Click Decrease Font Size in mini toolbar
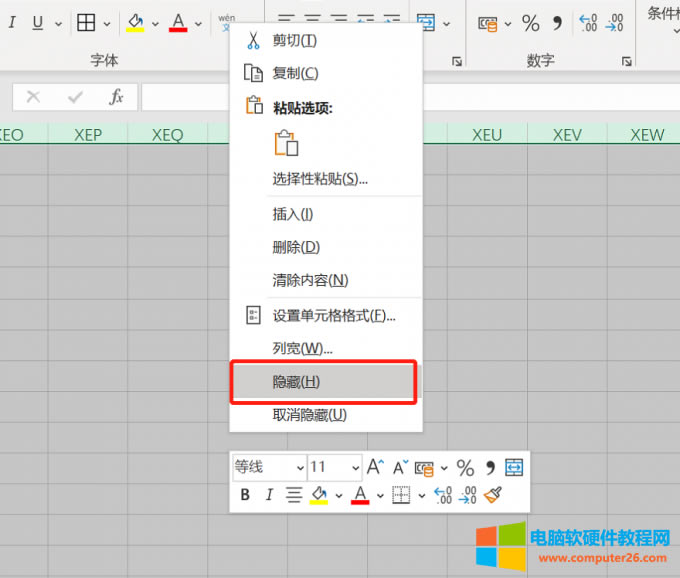The height and width of the screenshot is (578, 680). 400,467
